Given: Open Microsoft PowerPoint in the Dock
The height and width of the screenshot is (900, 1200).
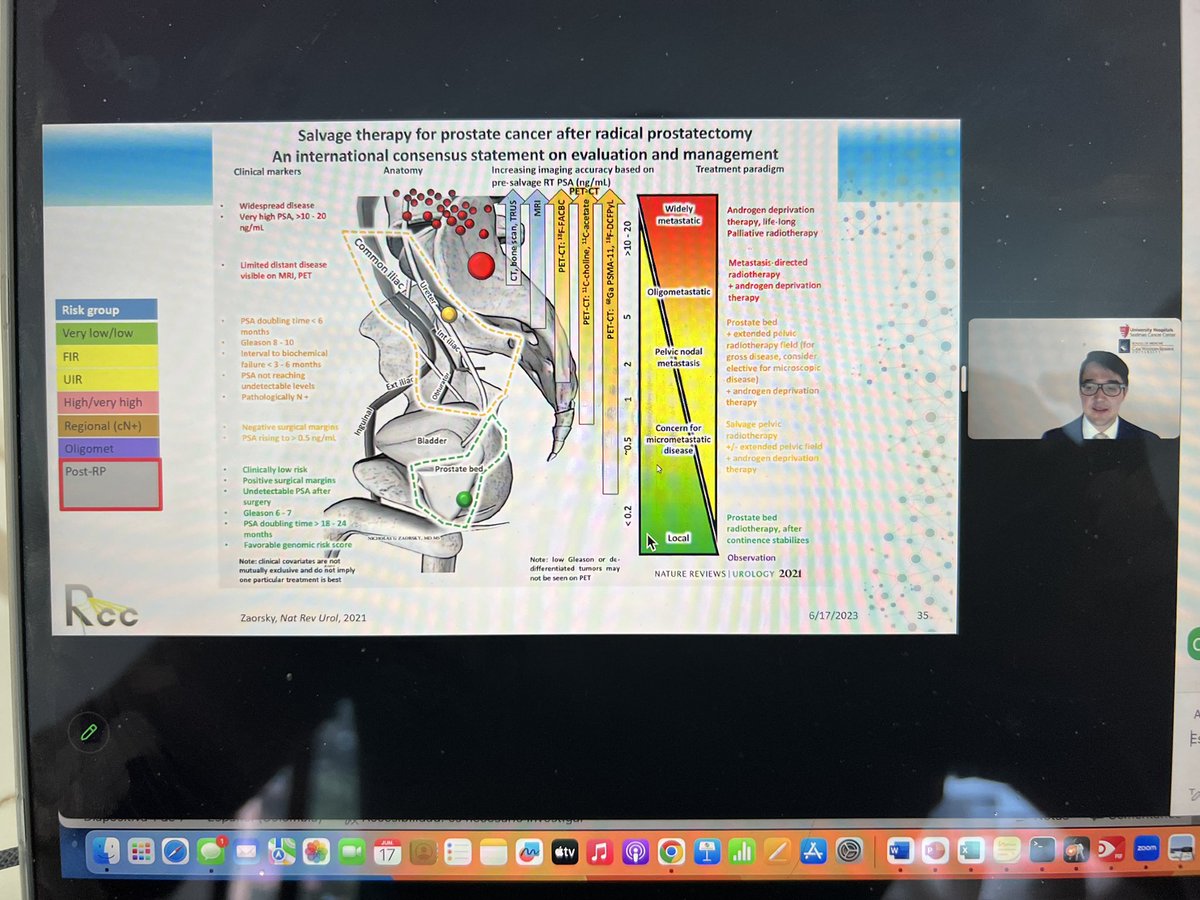Looking at the screenshot, I should point(935,849).
